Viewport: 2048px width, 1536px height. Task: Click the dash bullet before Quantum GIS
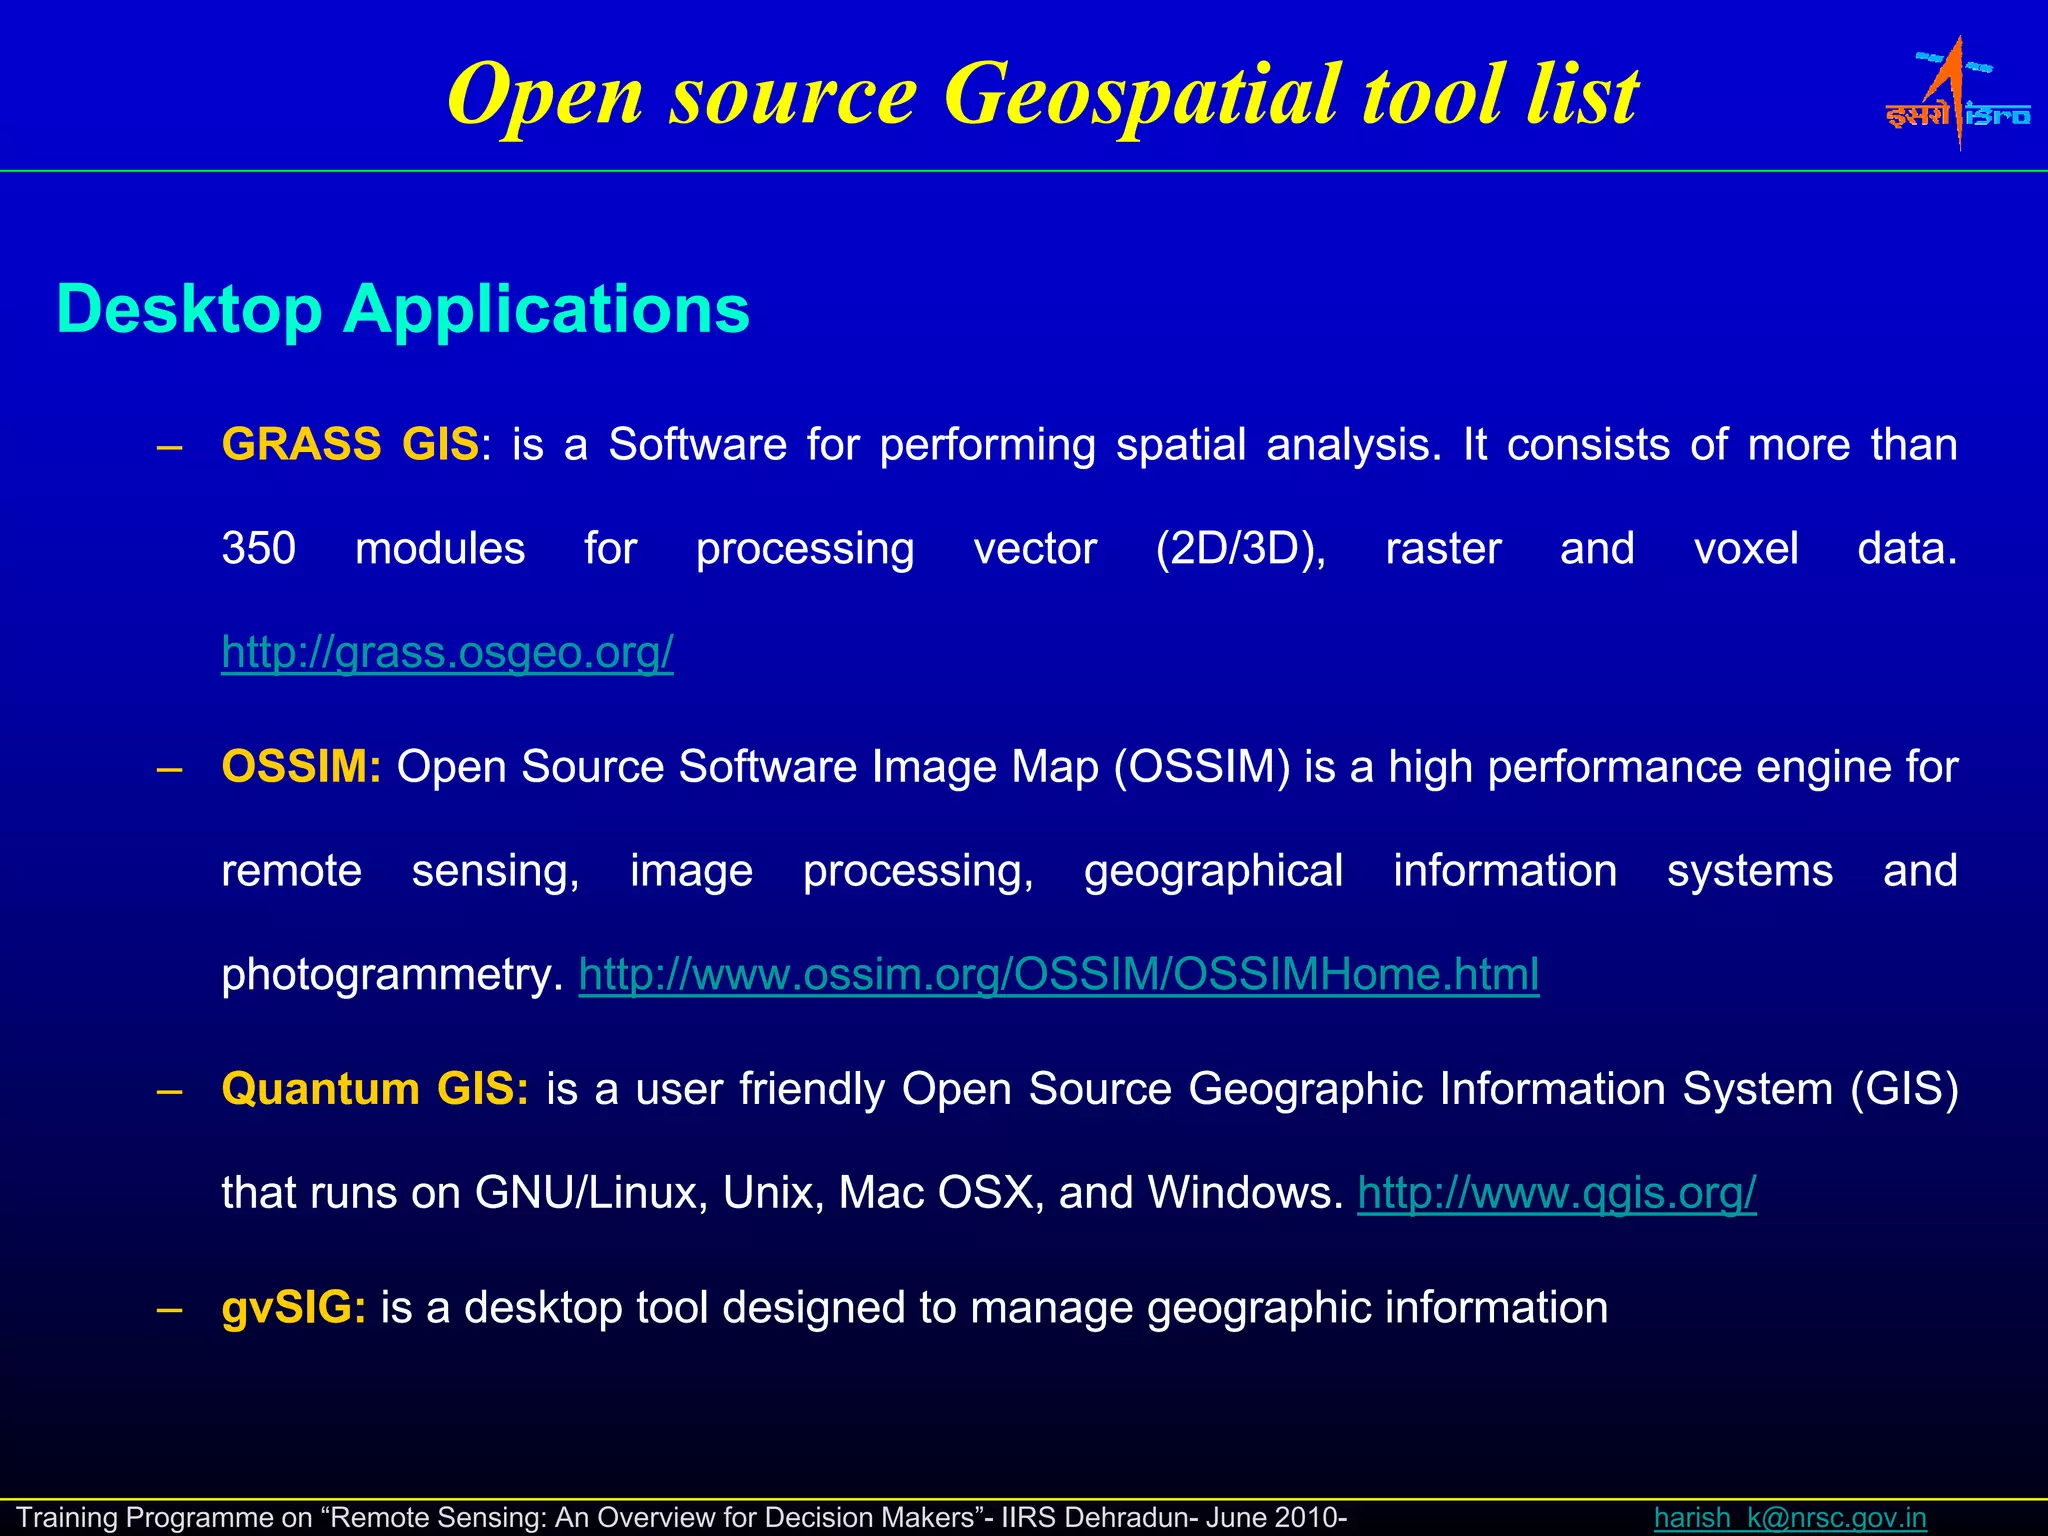click(x=169, y=1091)
